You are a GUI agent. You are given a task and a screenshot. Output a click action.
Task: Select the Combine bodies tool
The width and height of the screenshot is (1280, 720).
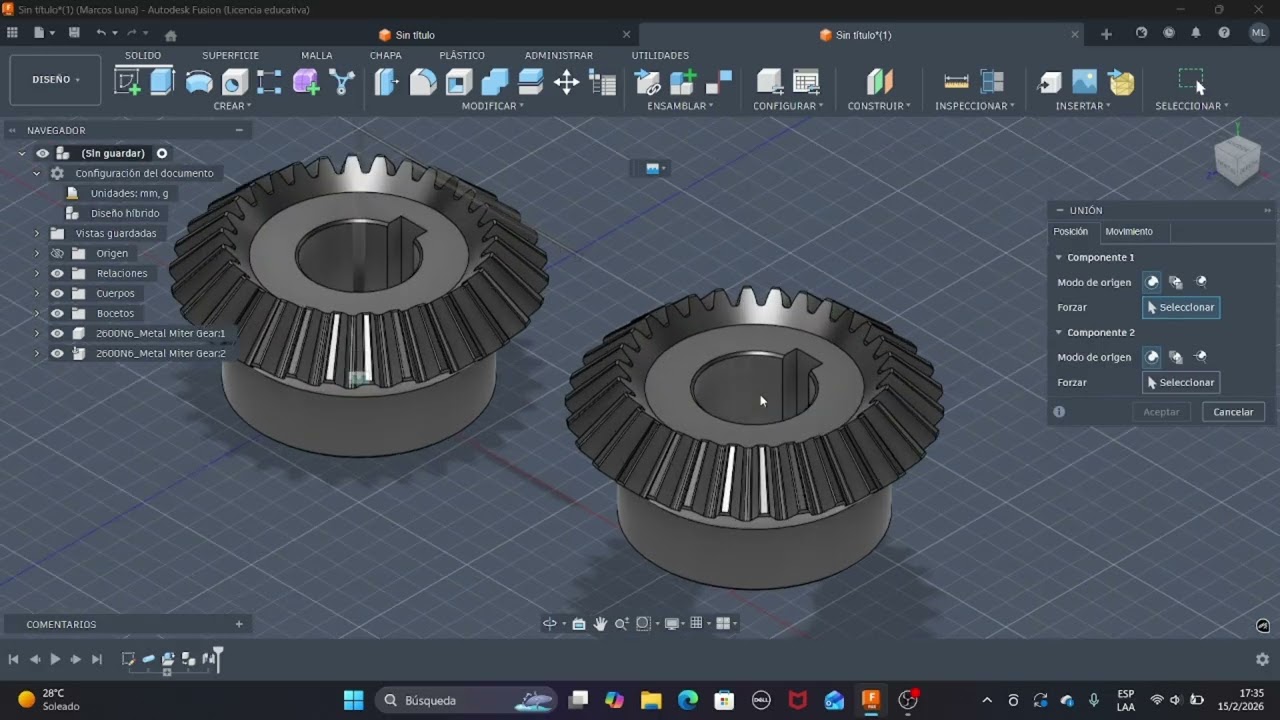tap(495, 82)
